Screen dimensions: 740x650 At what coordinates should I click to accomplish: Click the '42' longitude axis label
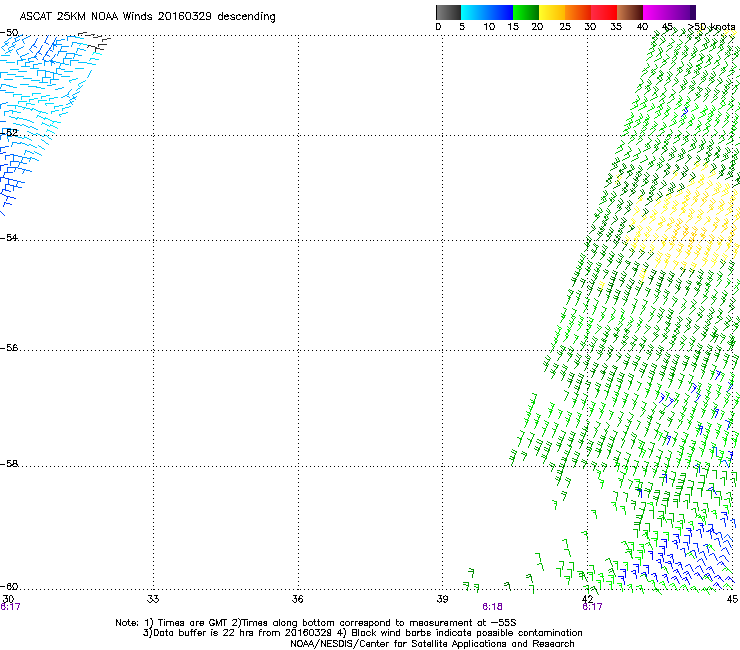point(588,599)
